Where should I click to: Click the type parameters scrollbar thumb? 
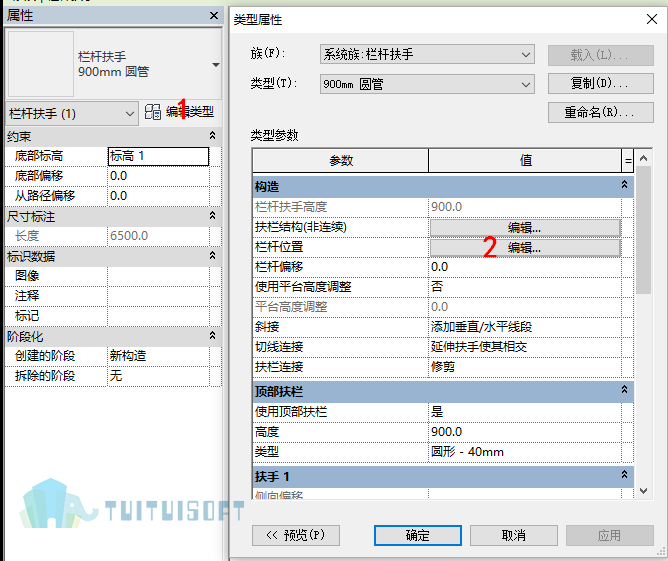point(644,230)
